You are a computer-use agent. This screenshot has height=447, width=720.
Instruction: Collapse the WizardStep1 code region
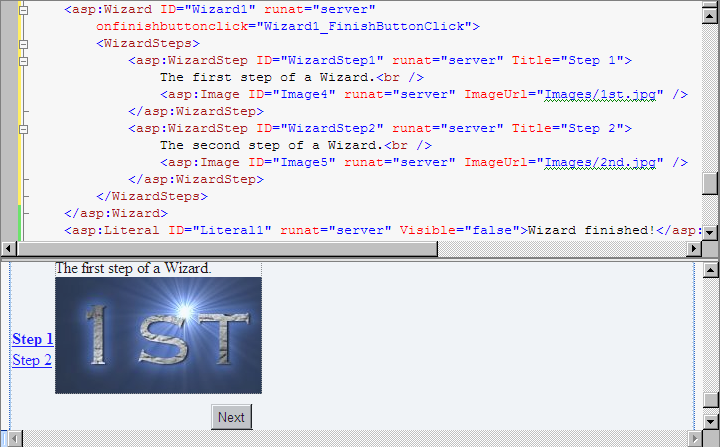point(23,61)
